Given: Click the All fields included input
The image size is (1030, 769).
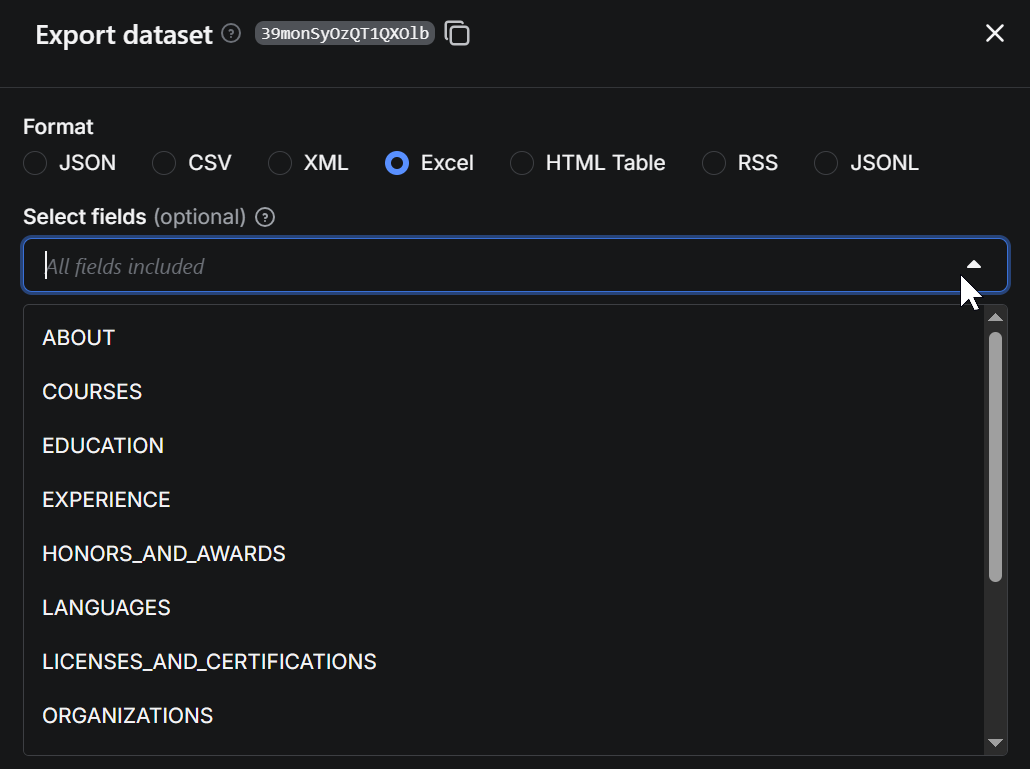Looking at the screenshot, I should tap(480, 266).
